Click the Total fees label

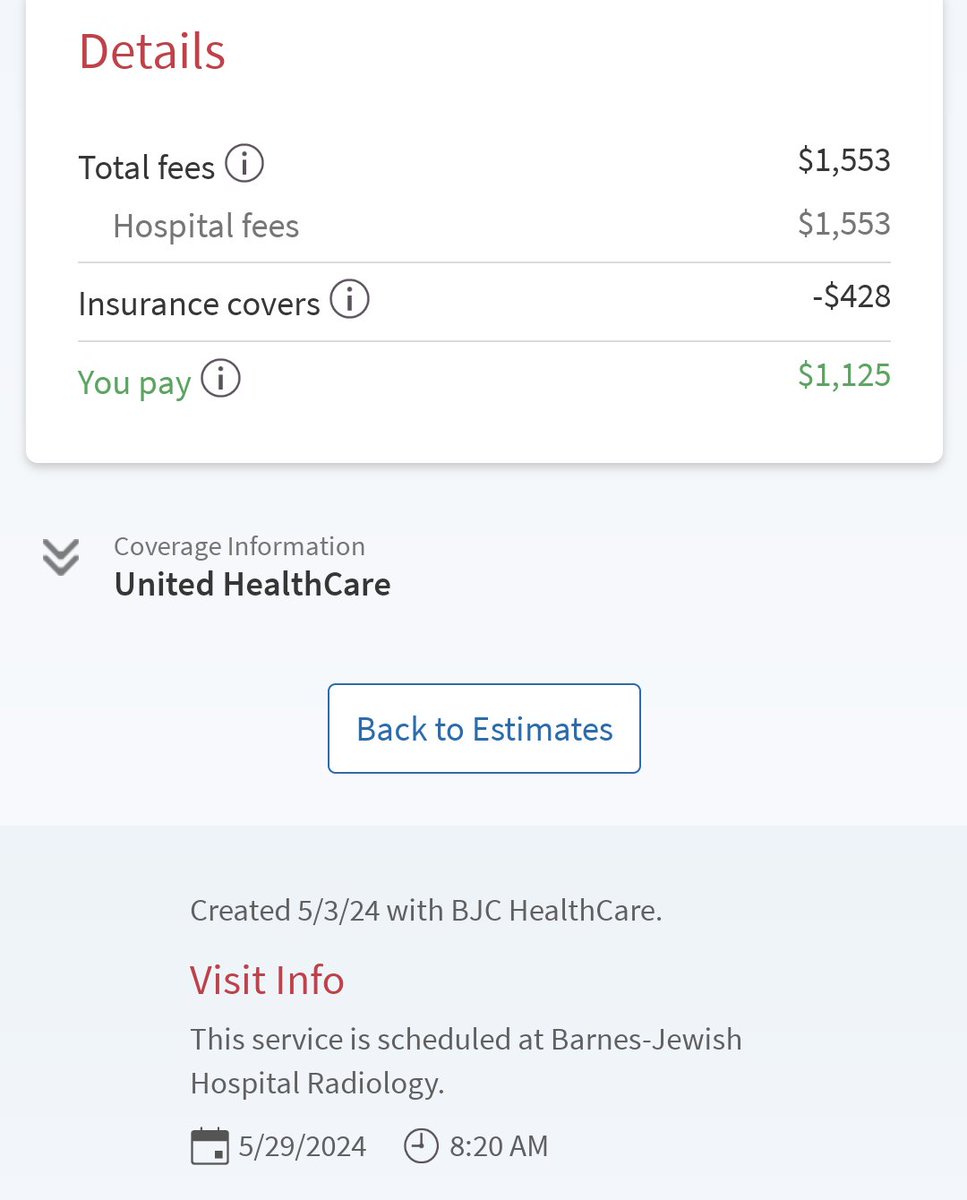pyautogui.click(x=146, y=167)
